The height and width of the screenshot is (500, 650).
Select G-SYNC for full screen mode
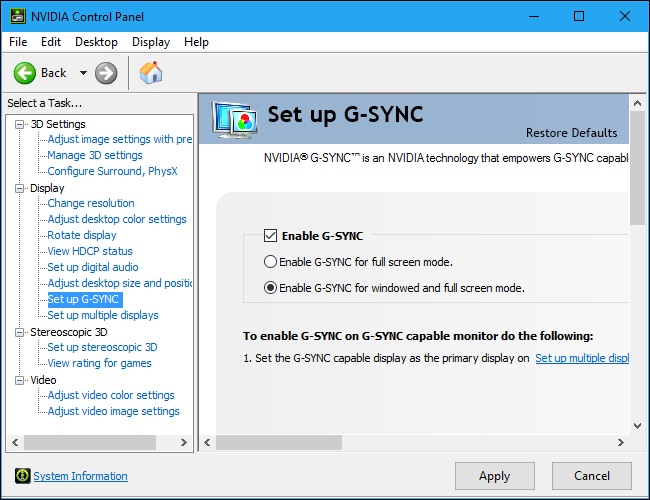[x=270, y=262]
